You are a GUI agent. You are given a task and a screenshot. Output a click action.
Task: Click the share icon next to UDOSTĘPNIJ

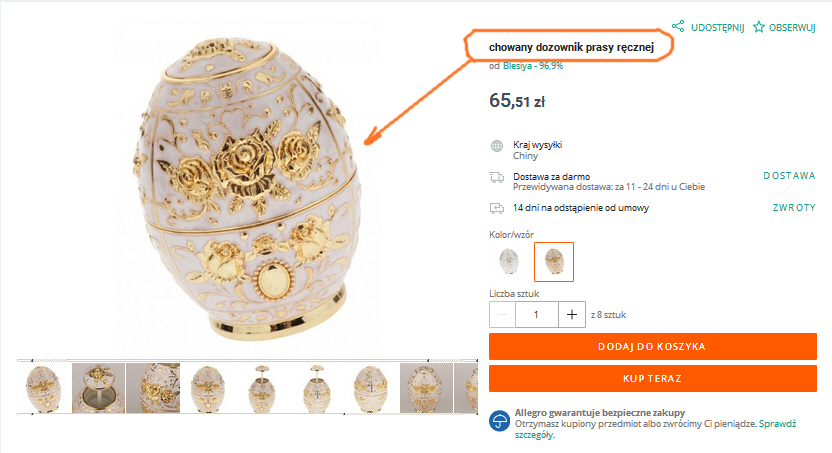pyautogui.click(x=678, y=27)
